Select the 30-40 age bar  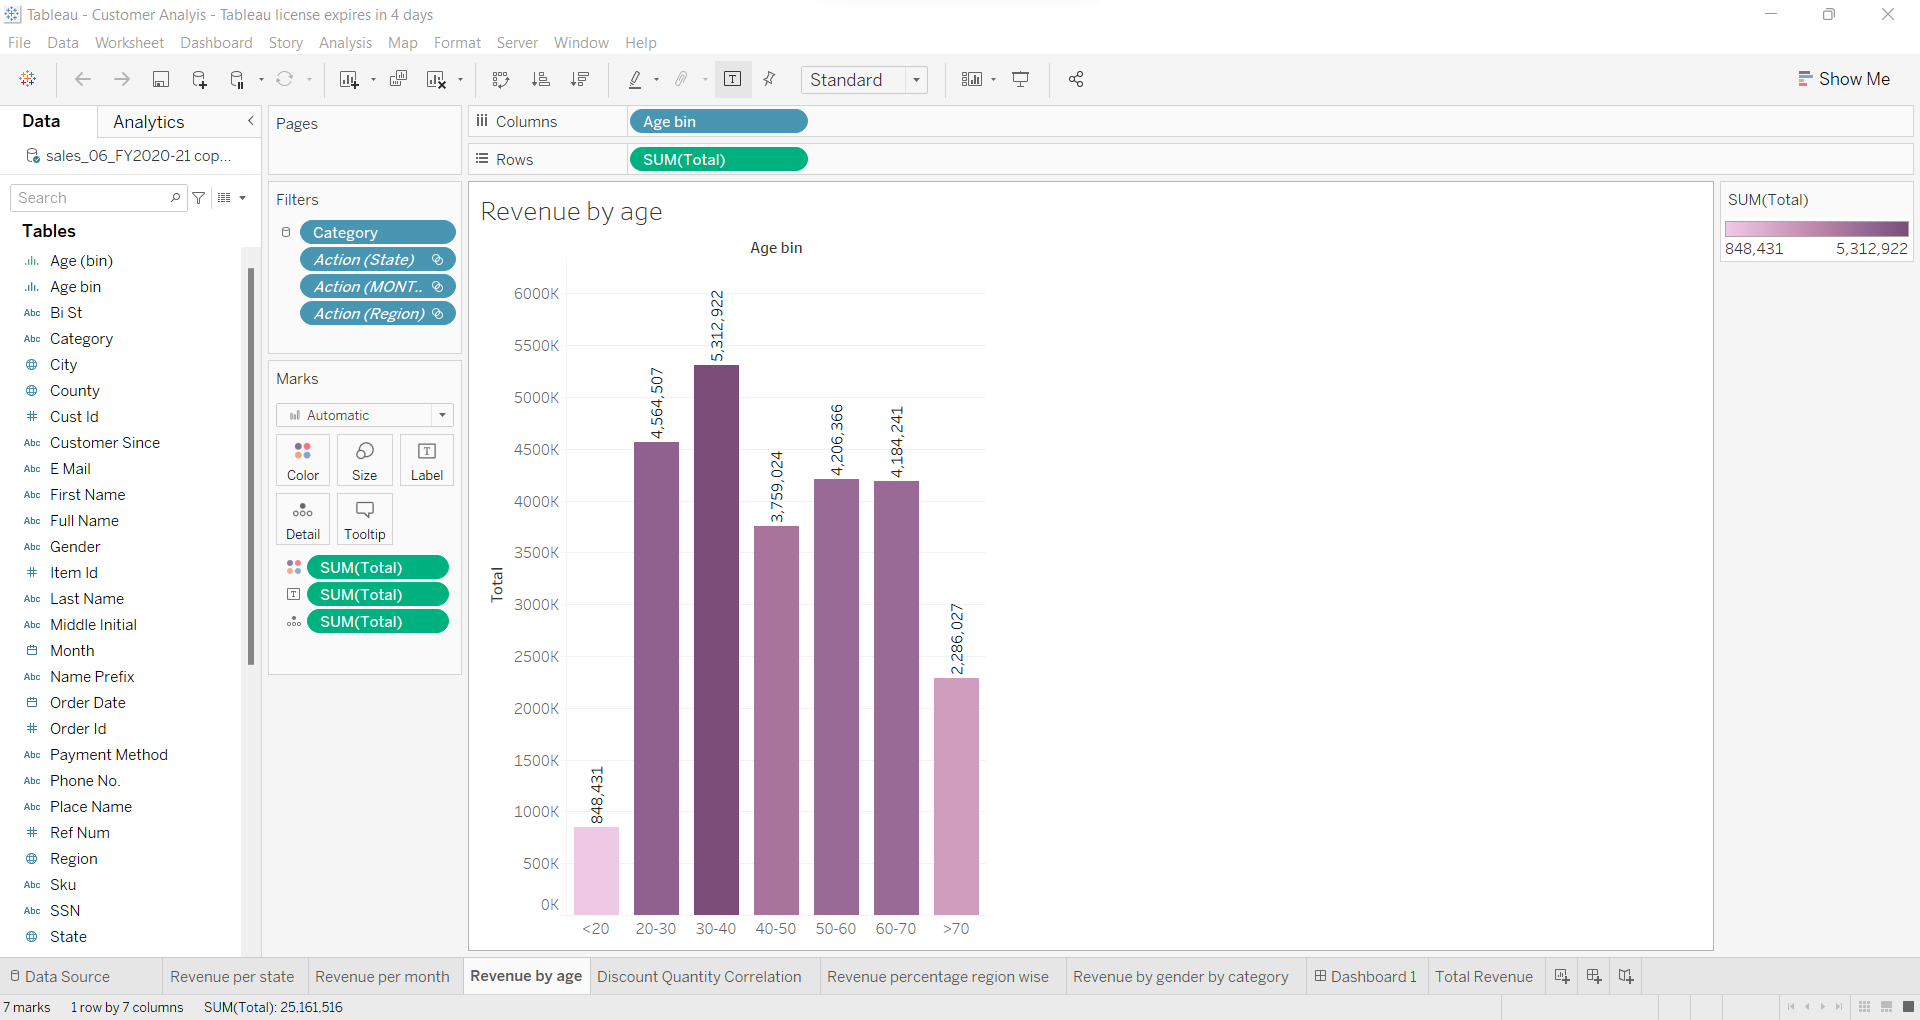(x=716, y=640)
